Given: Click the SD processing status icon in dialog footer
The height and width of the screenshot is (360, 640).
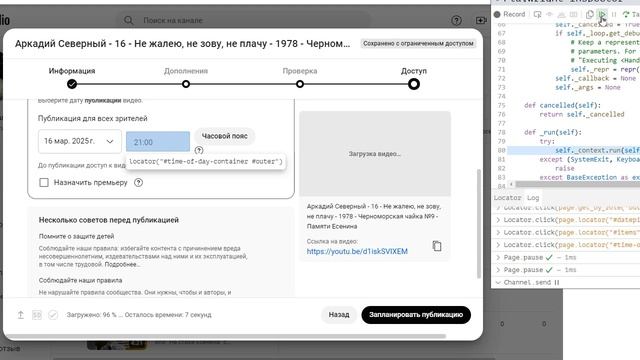Looking at the screenshot, I should pos(37,315).
